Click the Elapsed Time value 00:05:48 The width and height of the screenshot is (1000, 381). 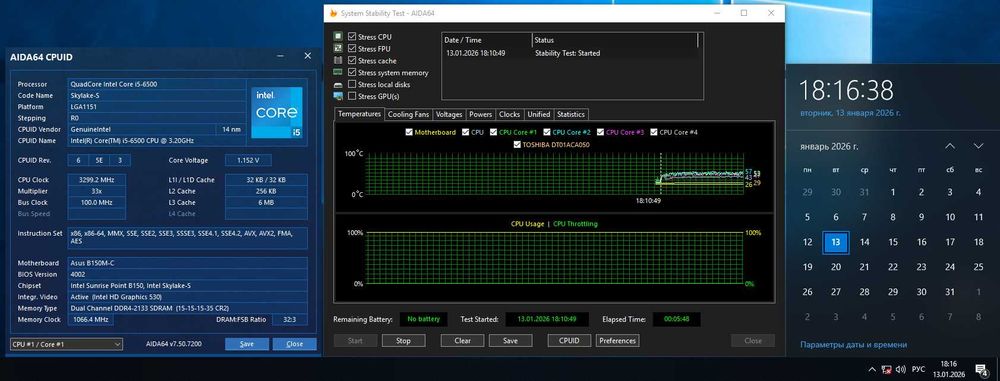click(x=676, y=319)
